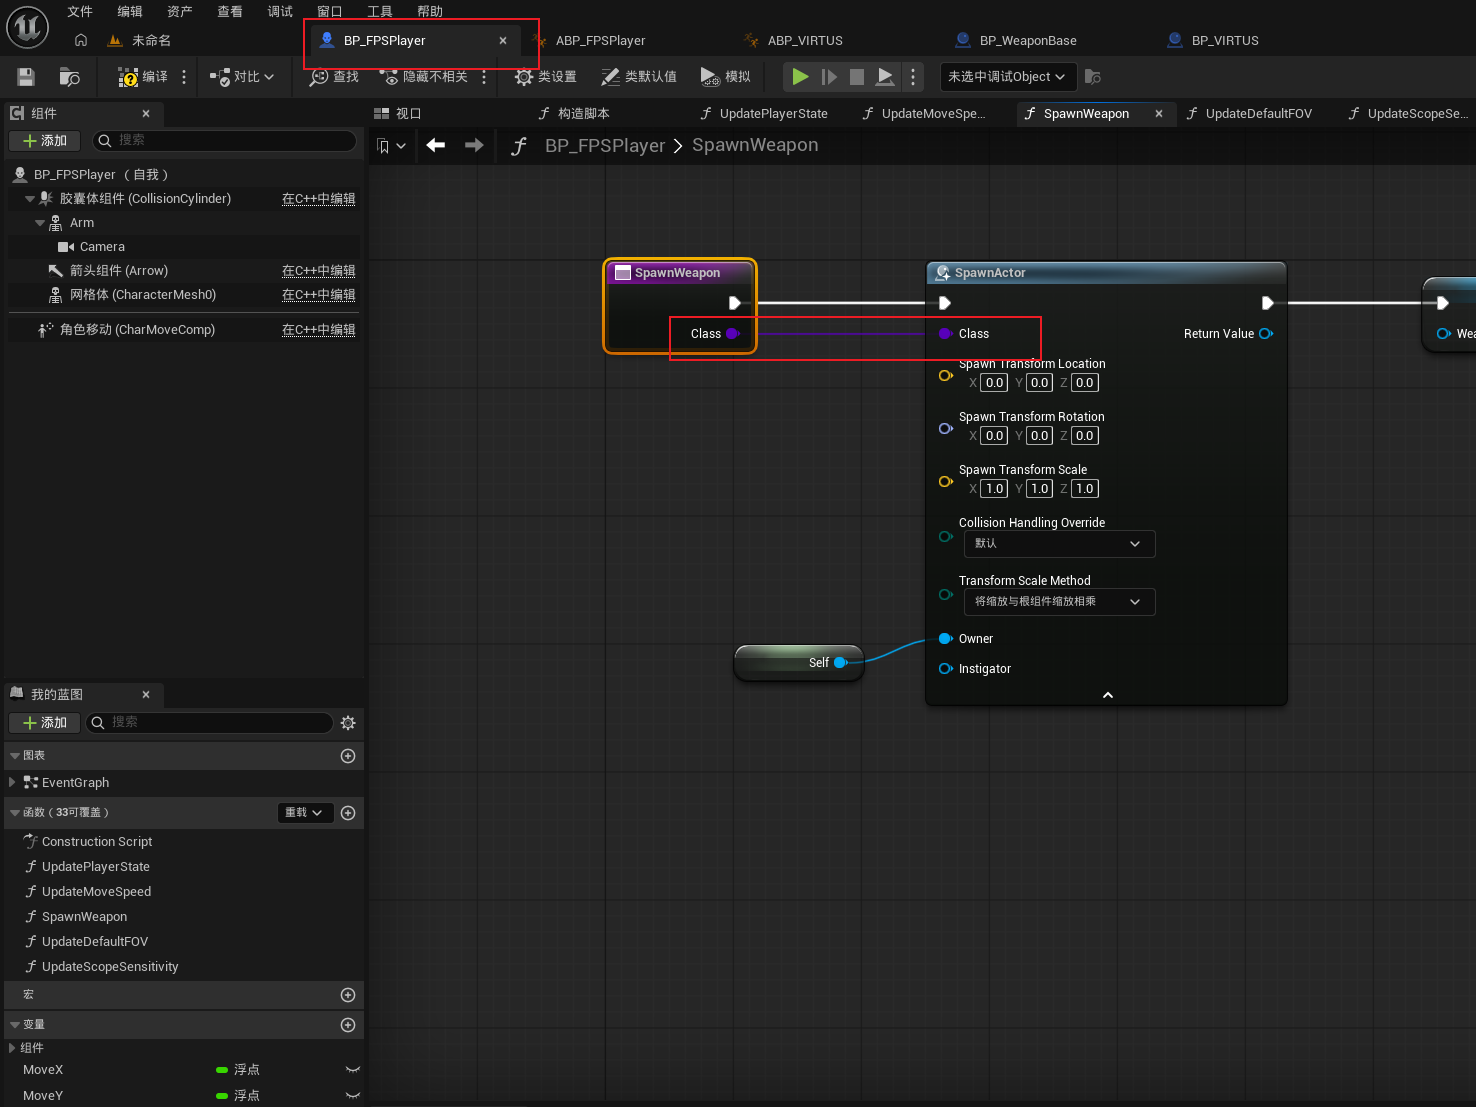Click 添加 in 我的蓝图 panel
1476x1107 pixels.
point(44,723)
